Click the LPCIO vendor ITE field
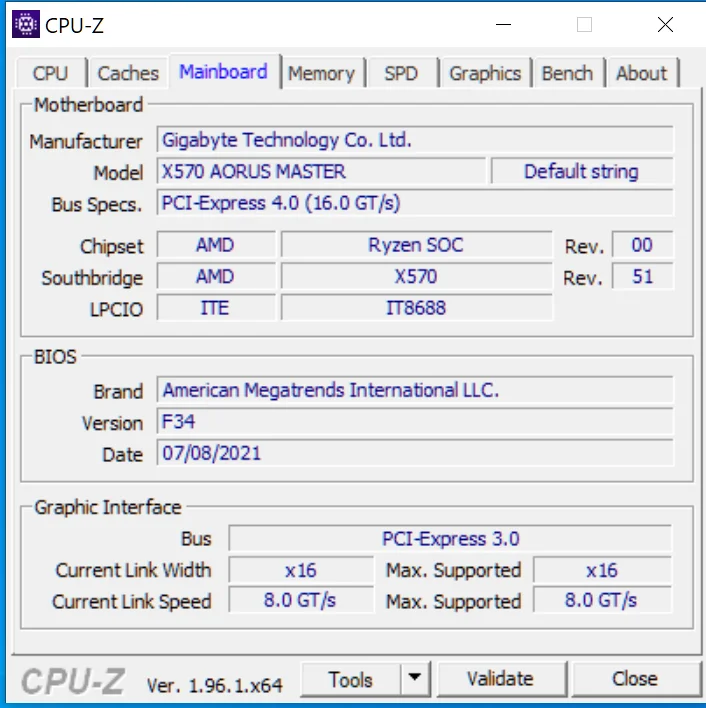This screenshot has width=706, height=708. click(x=216, y=308)
